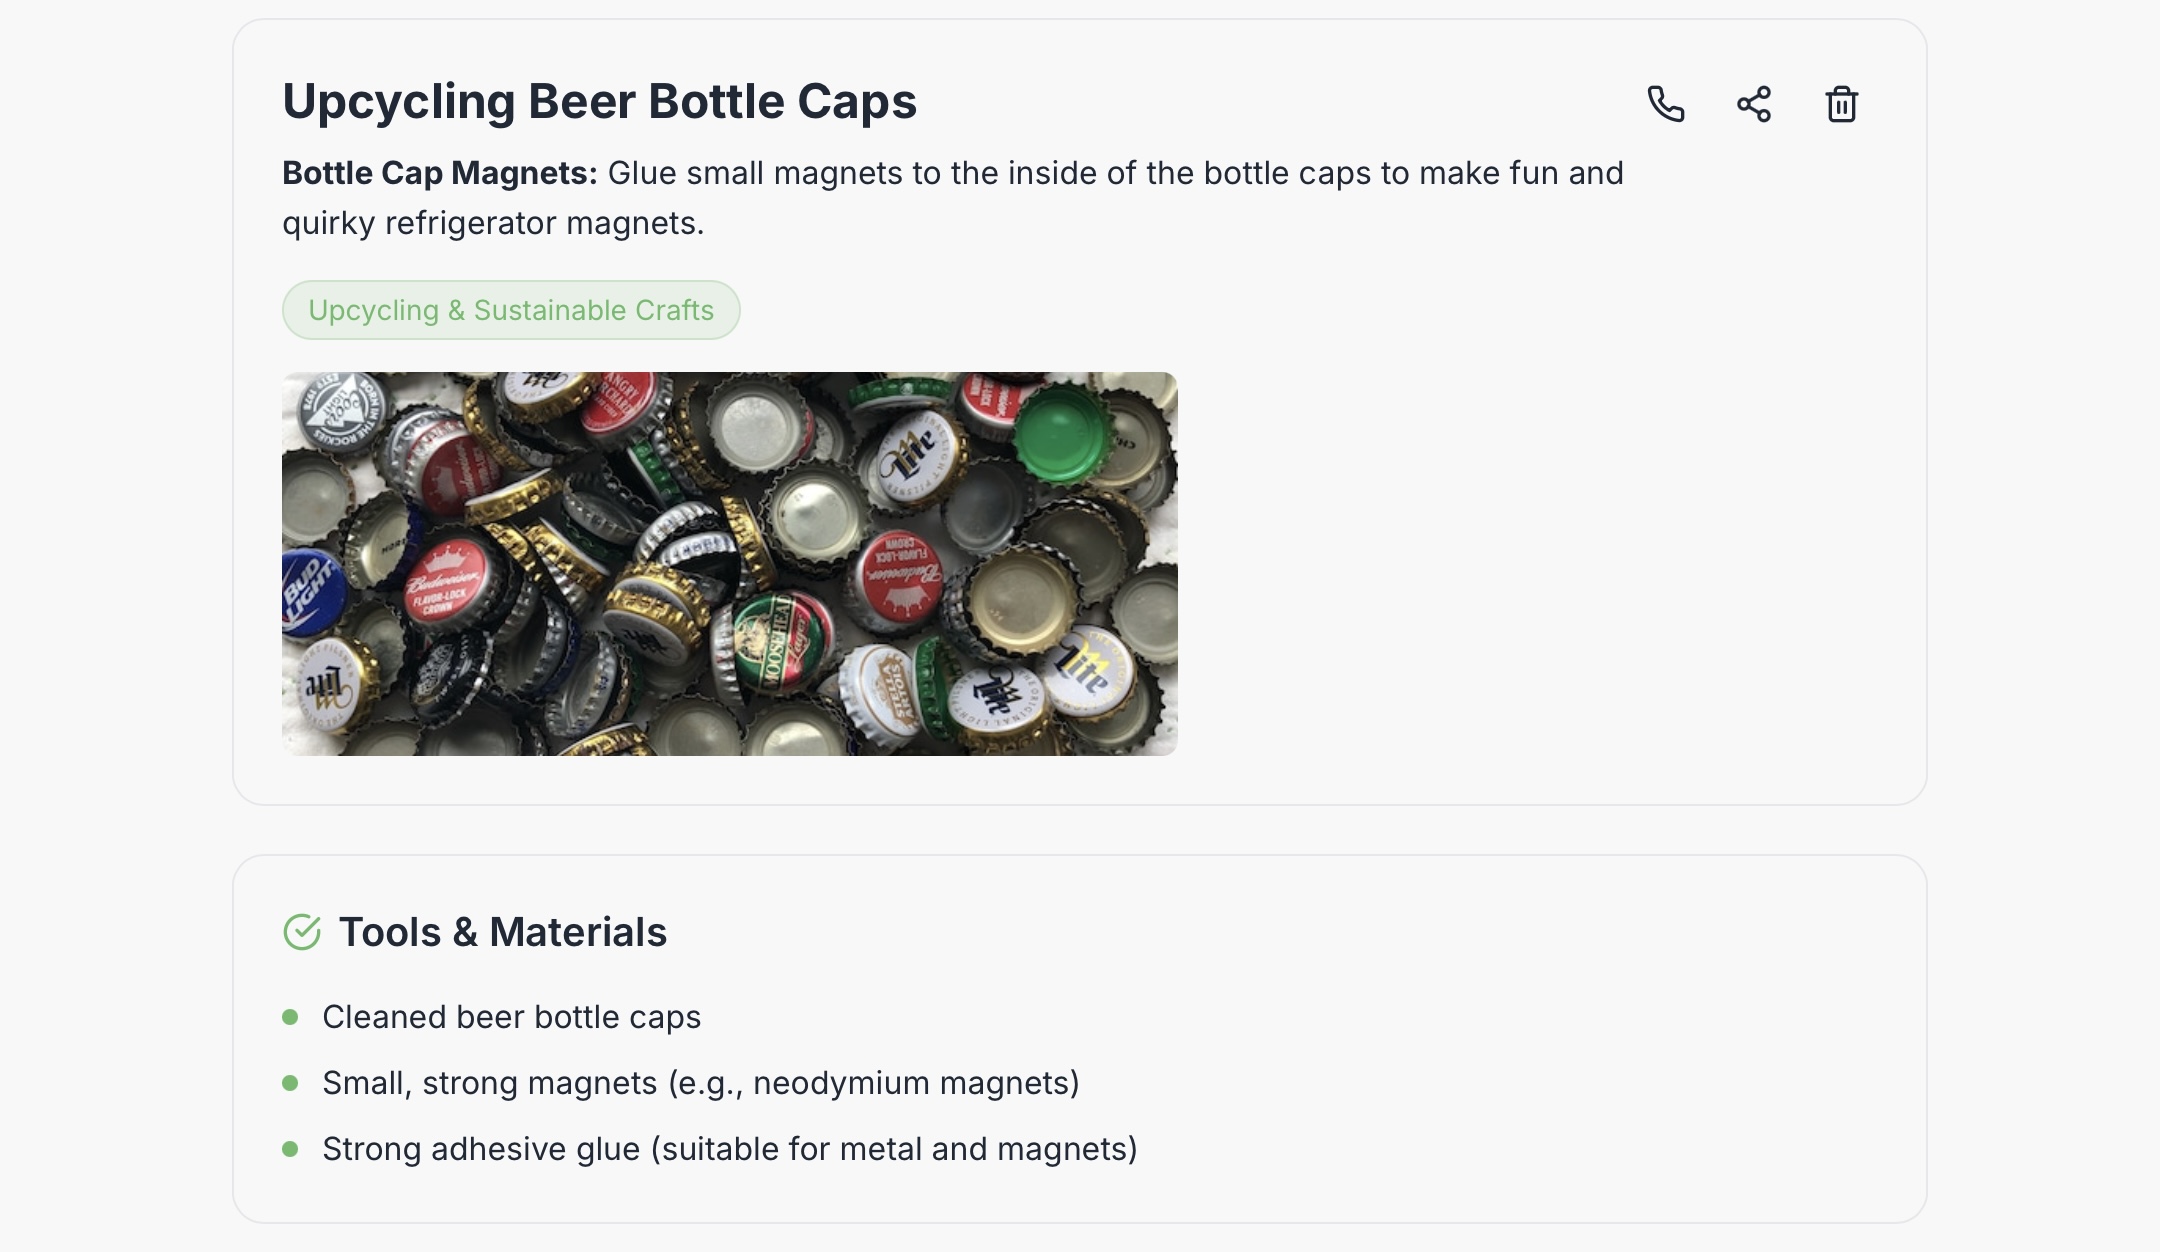Click green bullet beside Small, strong magnets
Viewport: 2160px width, 1252px height.
pos(291,1083)
